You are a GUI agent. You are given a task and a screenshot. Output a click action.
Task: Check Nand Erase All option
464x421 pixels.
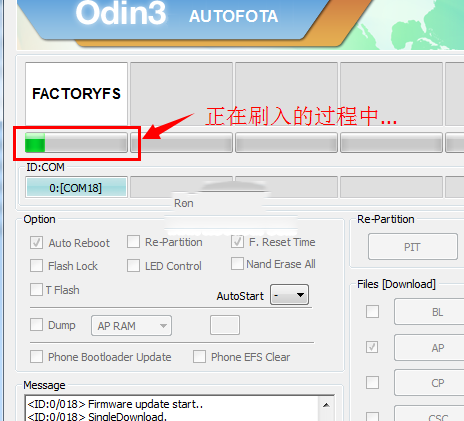237,263
